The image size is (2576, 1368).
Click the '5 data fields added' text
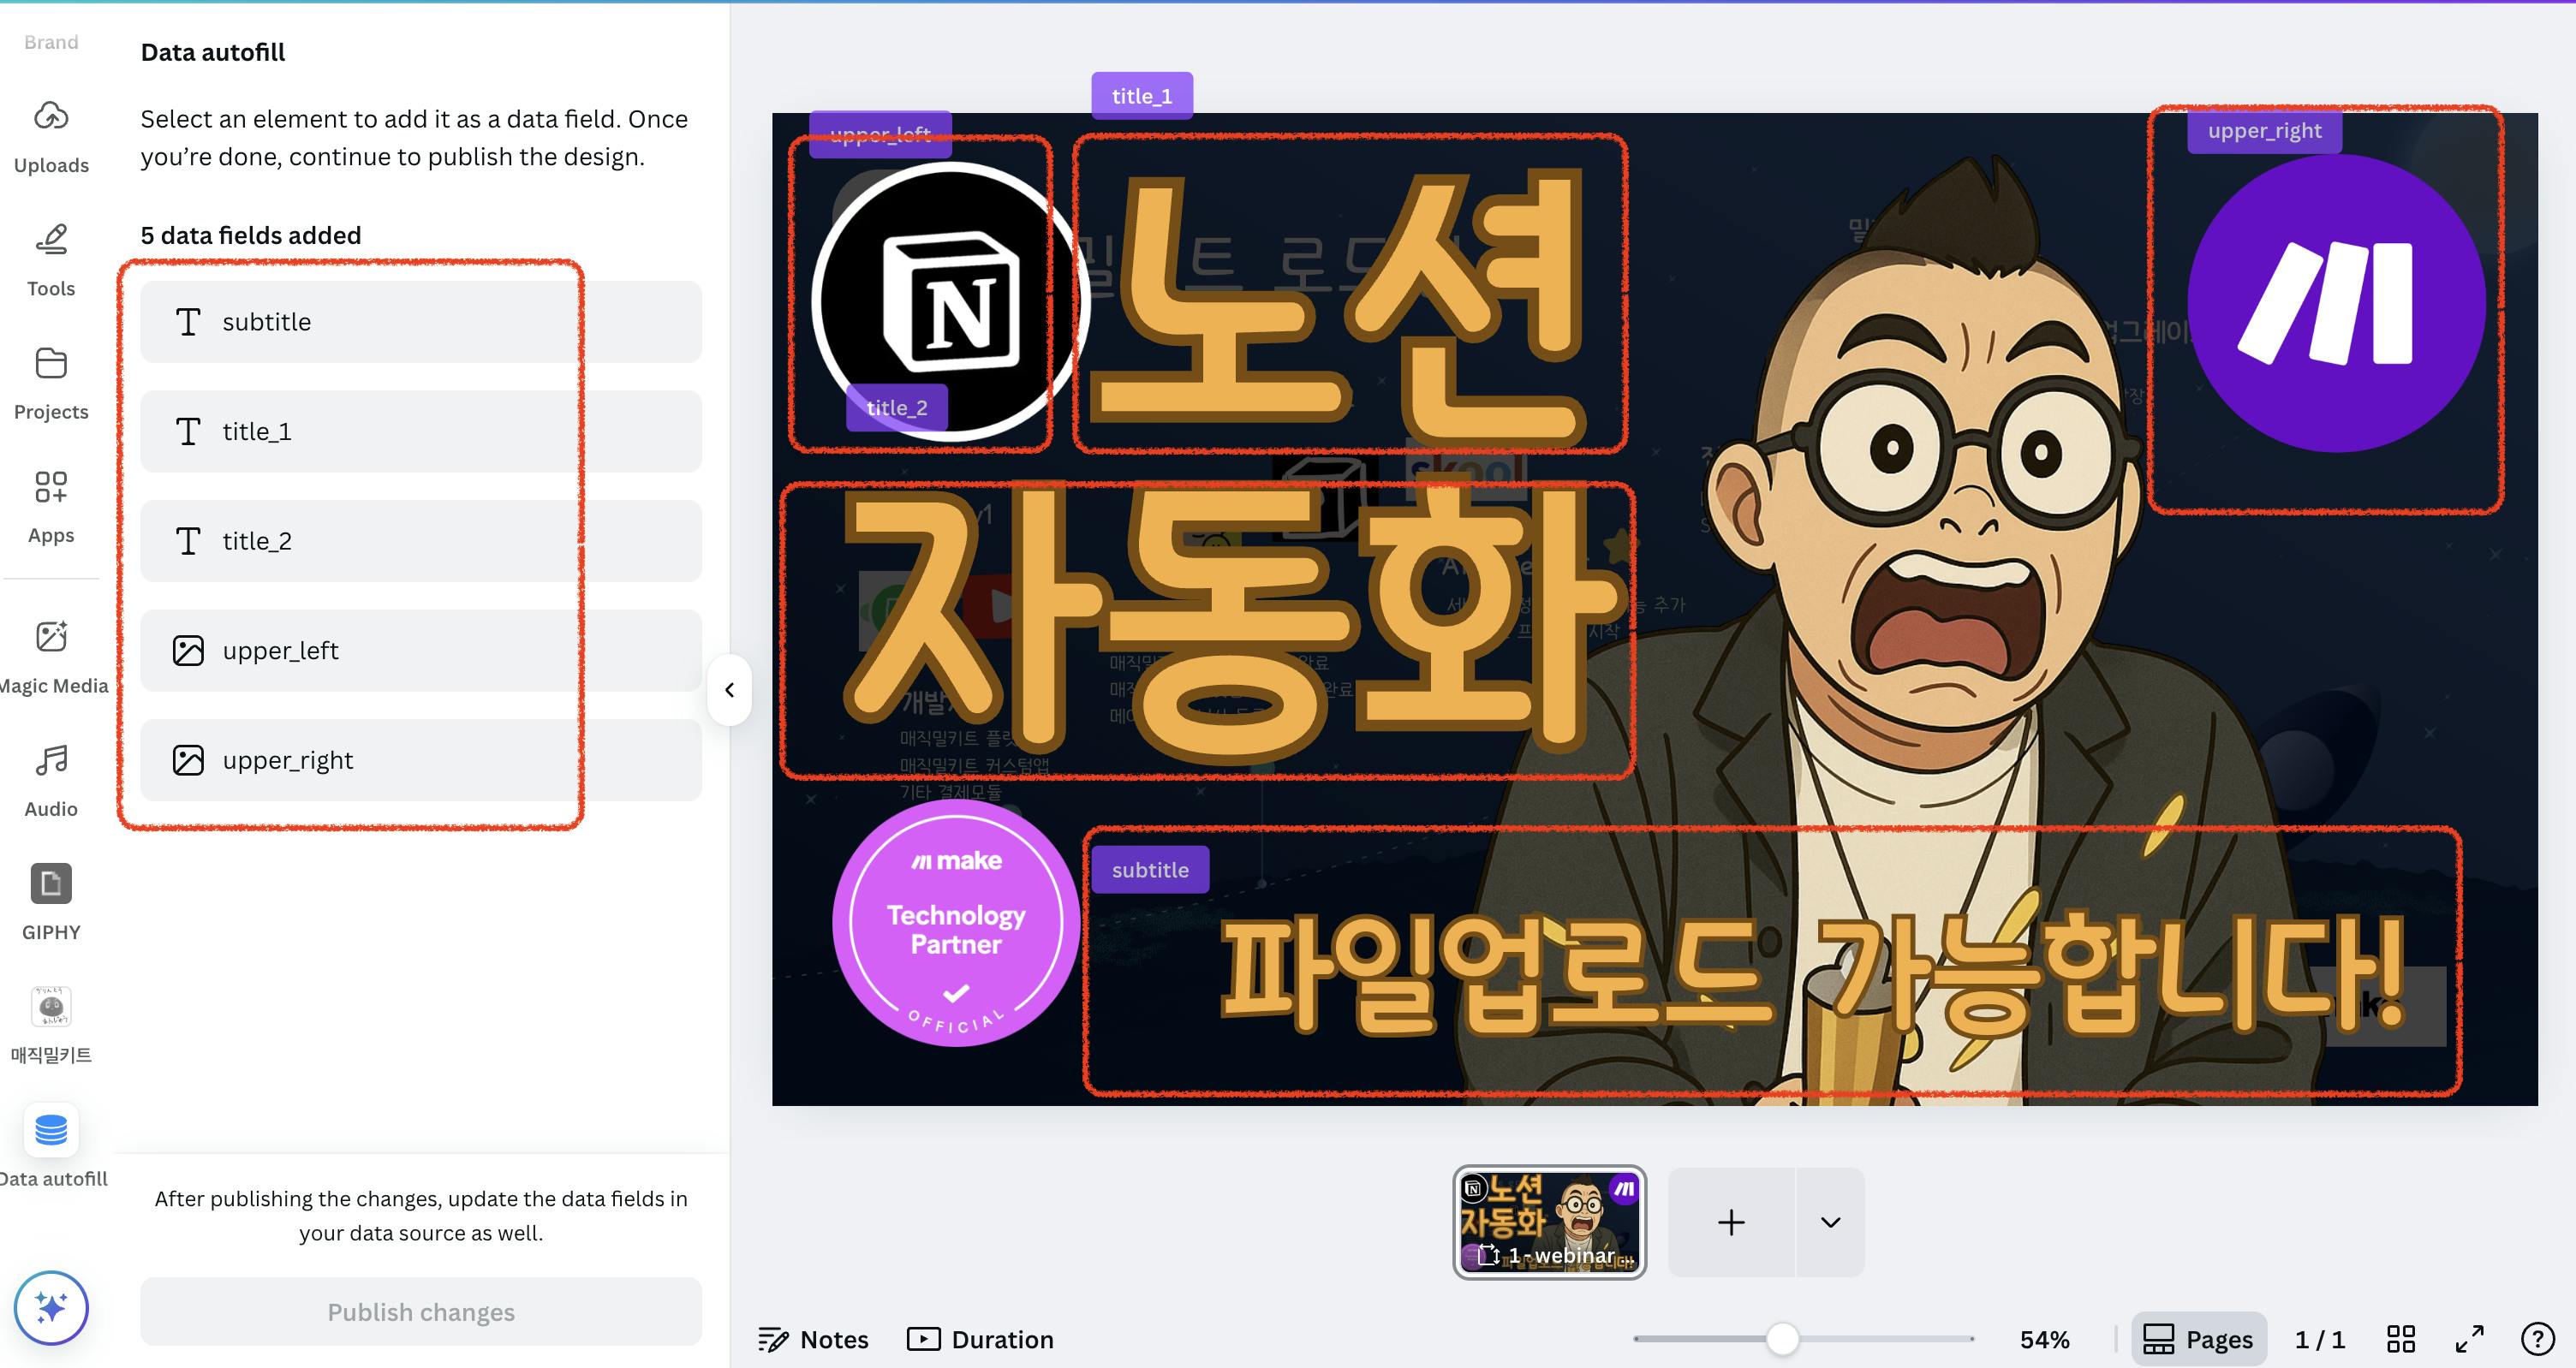pyautogui.click(x=251, y=235)
